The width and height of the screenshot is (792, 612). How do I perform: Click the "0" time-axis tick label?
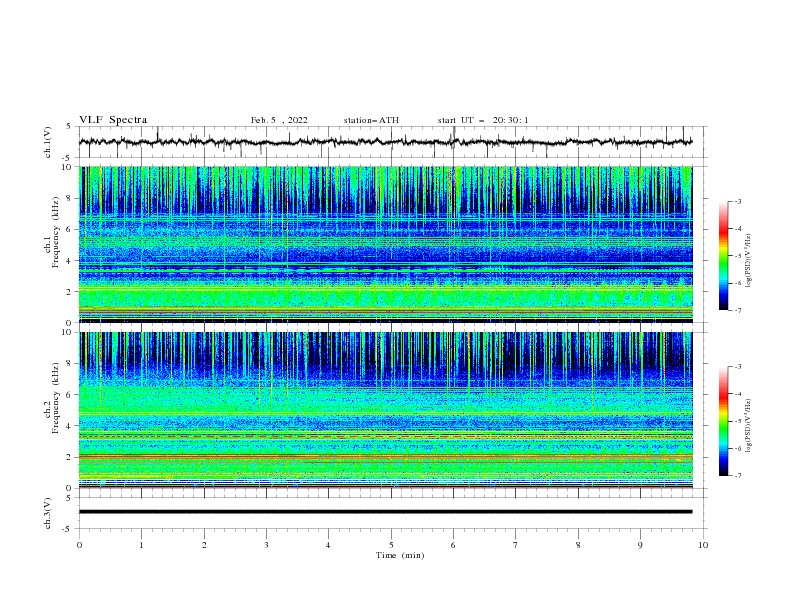point(79,545)
